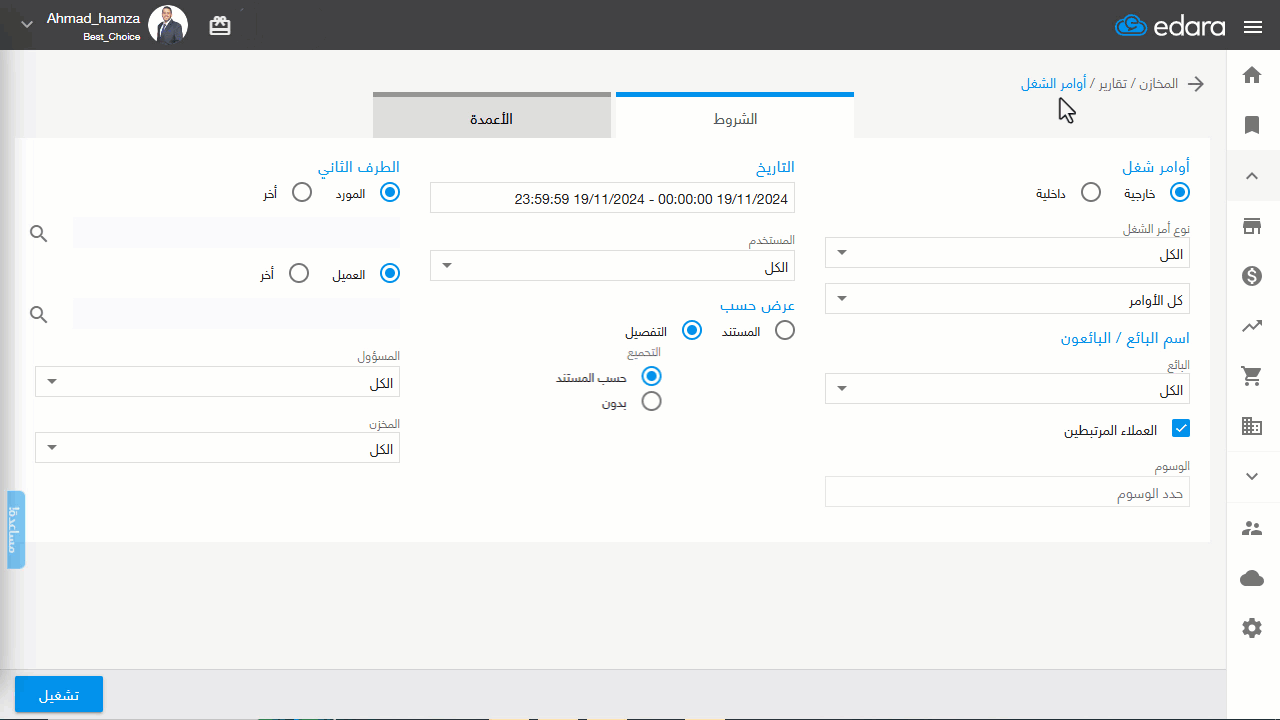The width and height of the screenshot is (1280, 720).
Task: Select the خارجية radio button
Action: pyautogui.click(x=1180, y=192)
